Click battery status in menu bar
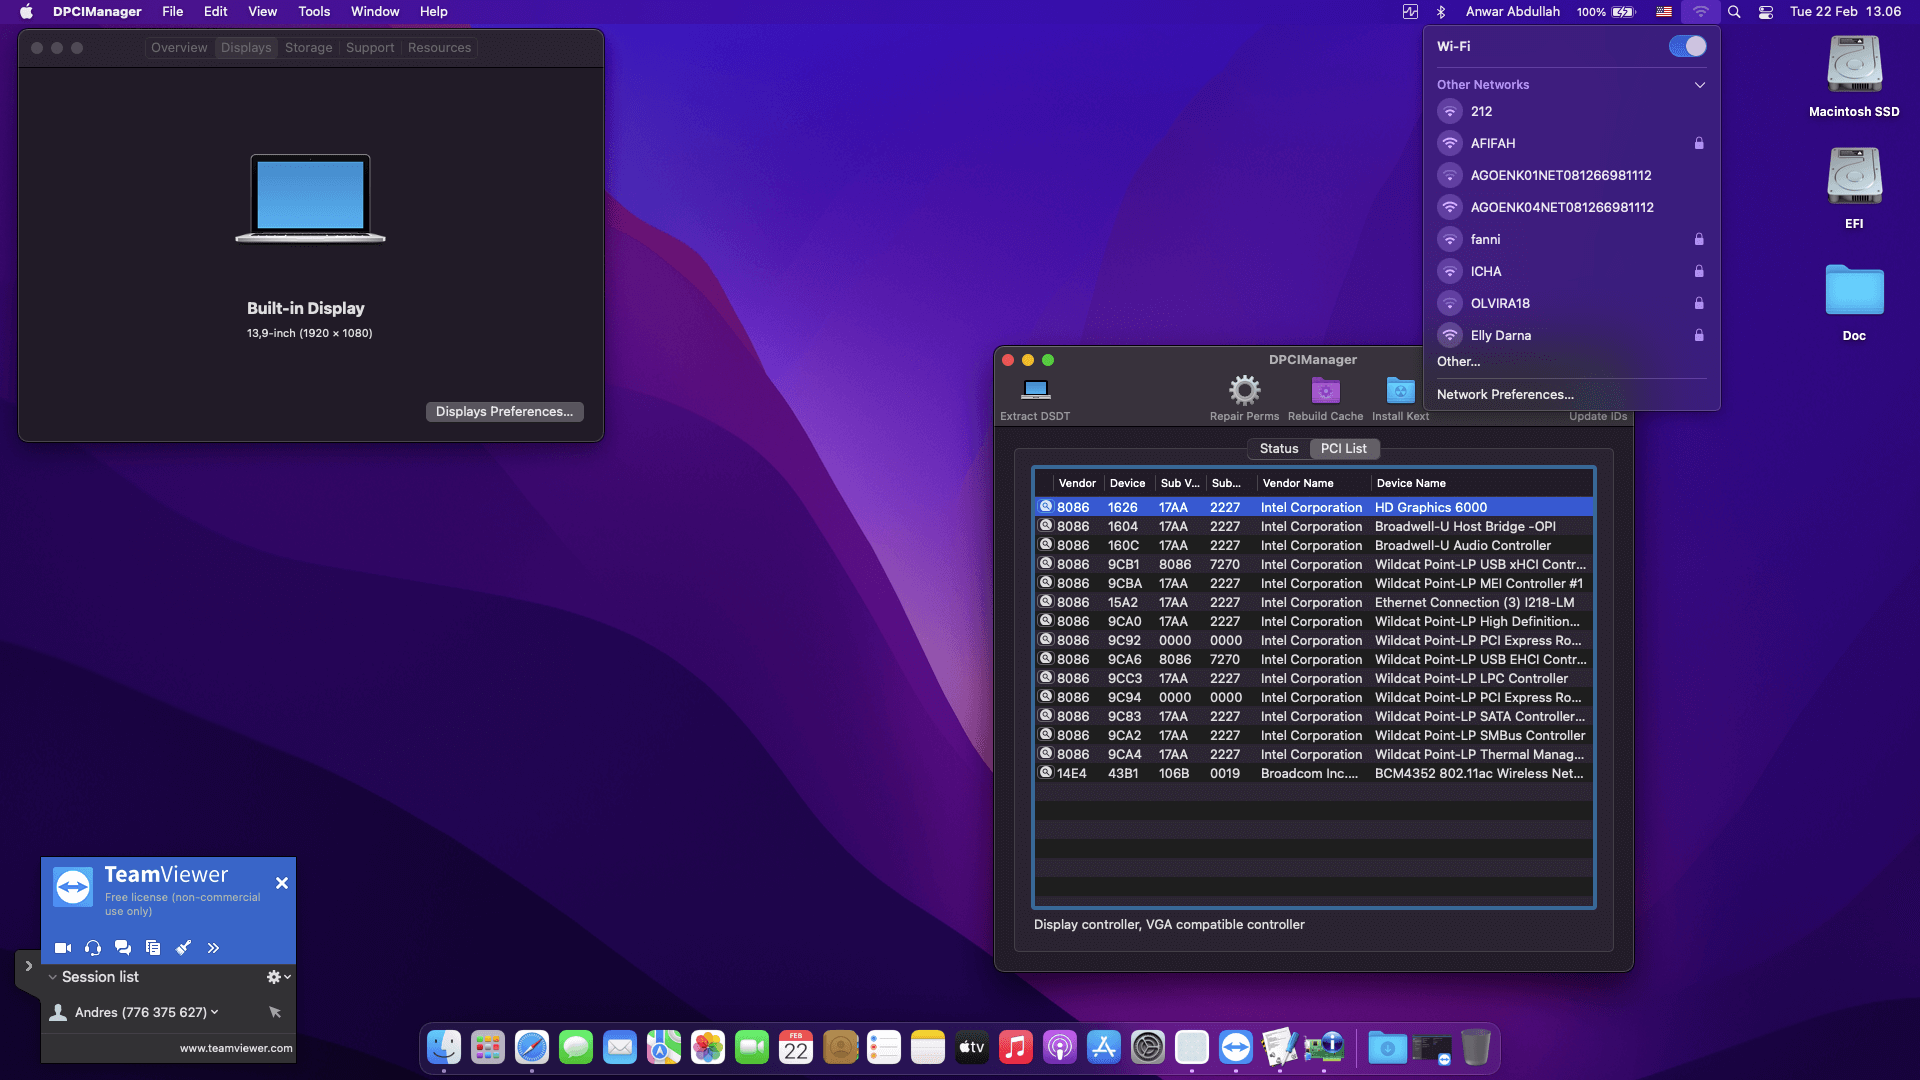The image size is (1920, 1080). point(1606,12)
